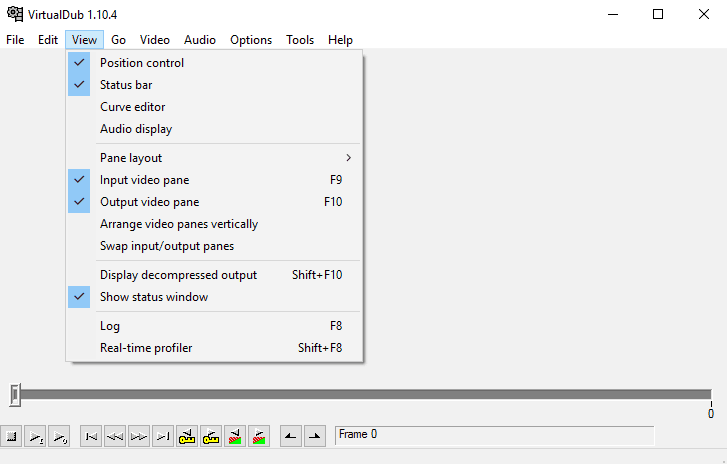Close the VirtualDub window
This screenshot has height=464, width=727.
(704, 14)
